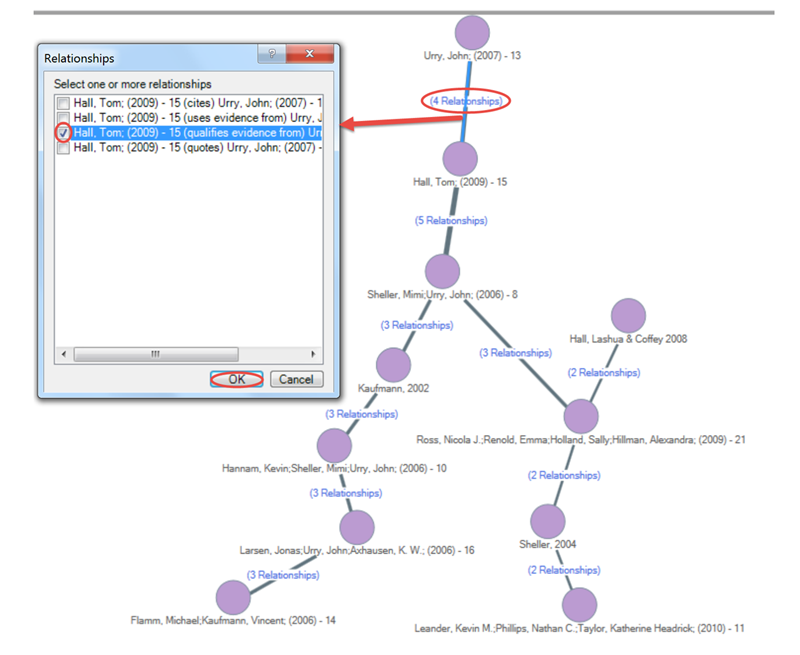The image size is (800, 655).
Task: Select the Hall, Tom (2009) - 15 node
Action: [x=460, y=159]
